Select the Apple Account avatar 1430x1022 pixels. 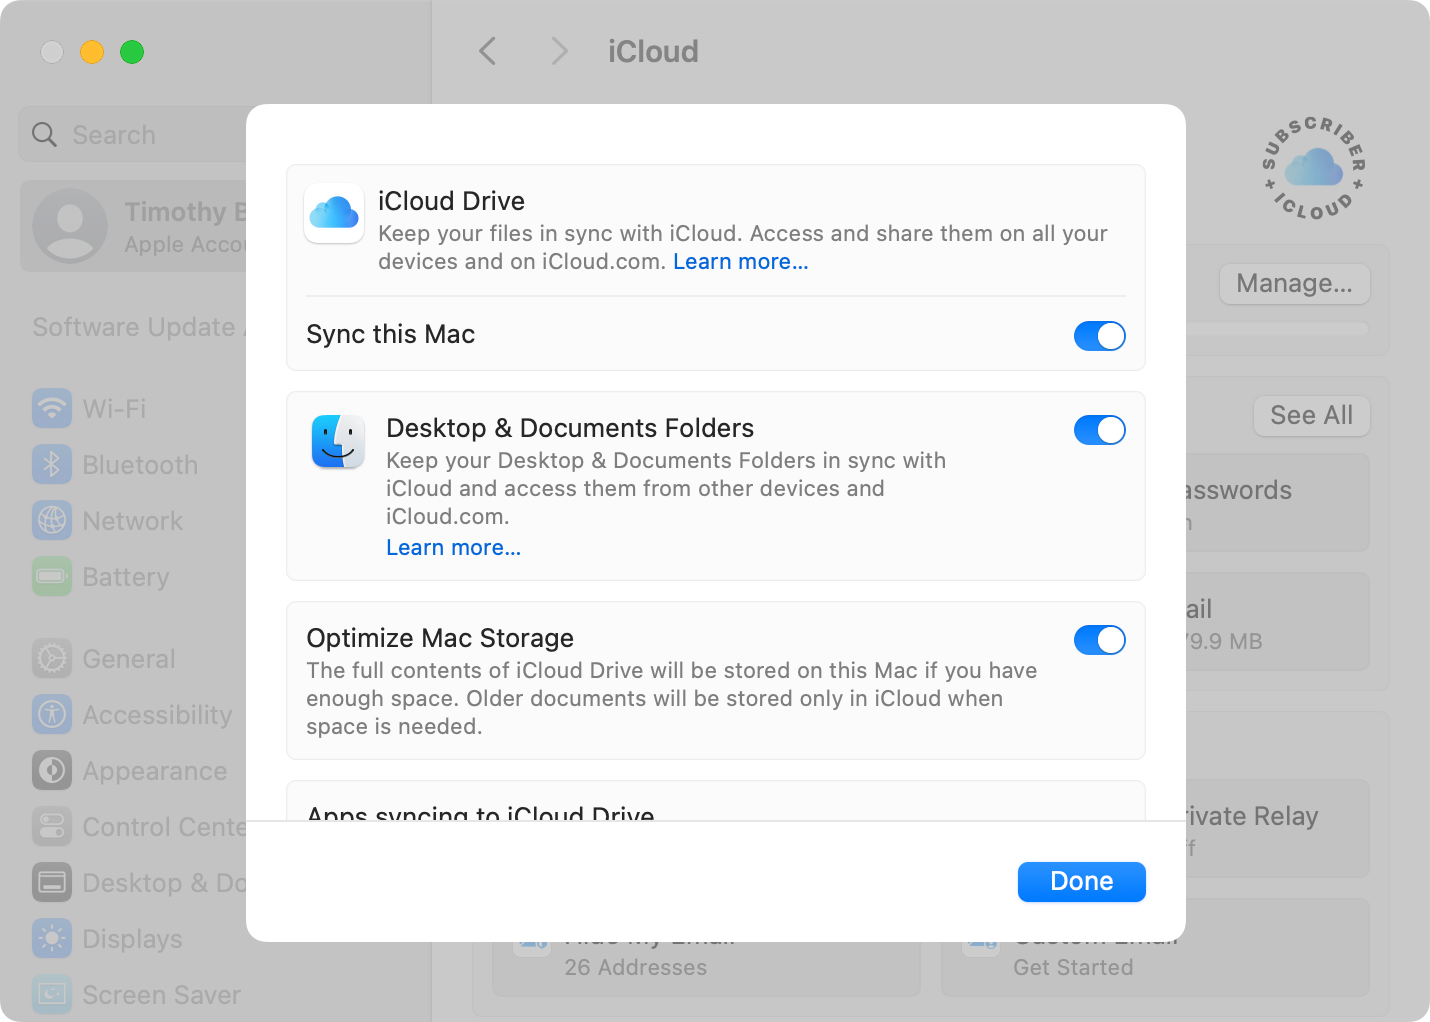coord(70,226)
